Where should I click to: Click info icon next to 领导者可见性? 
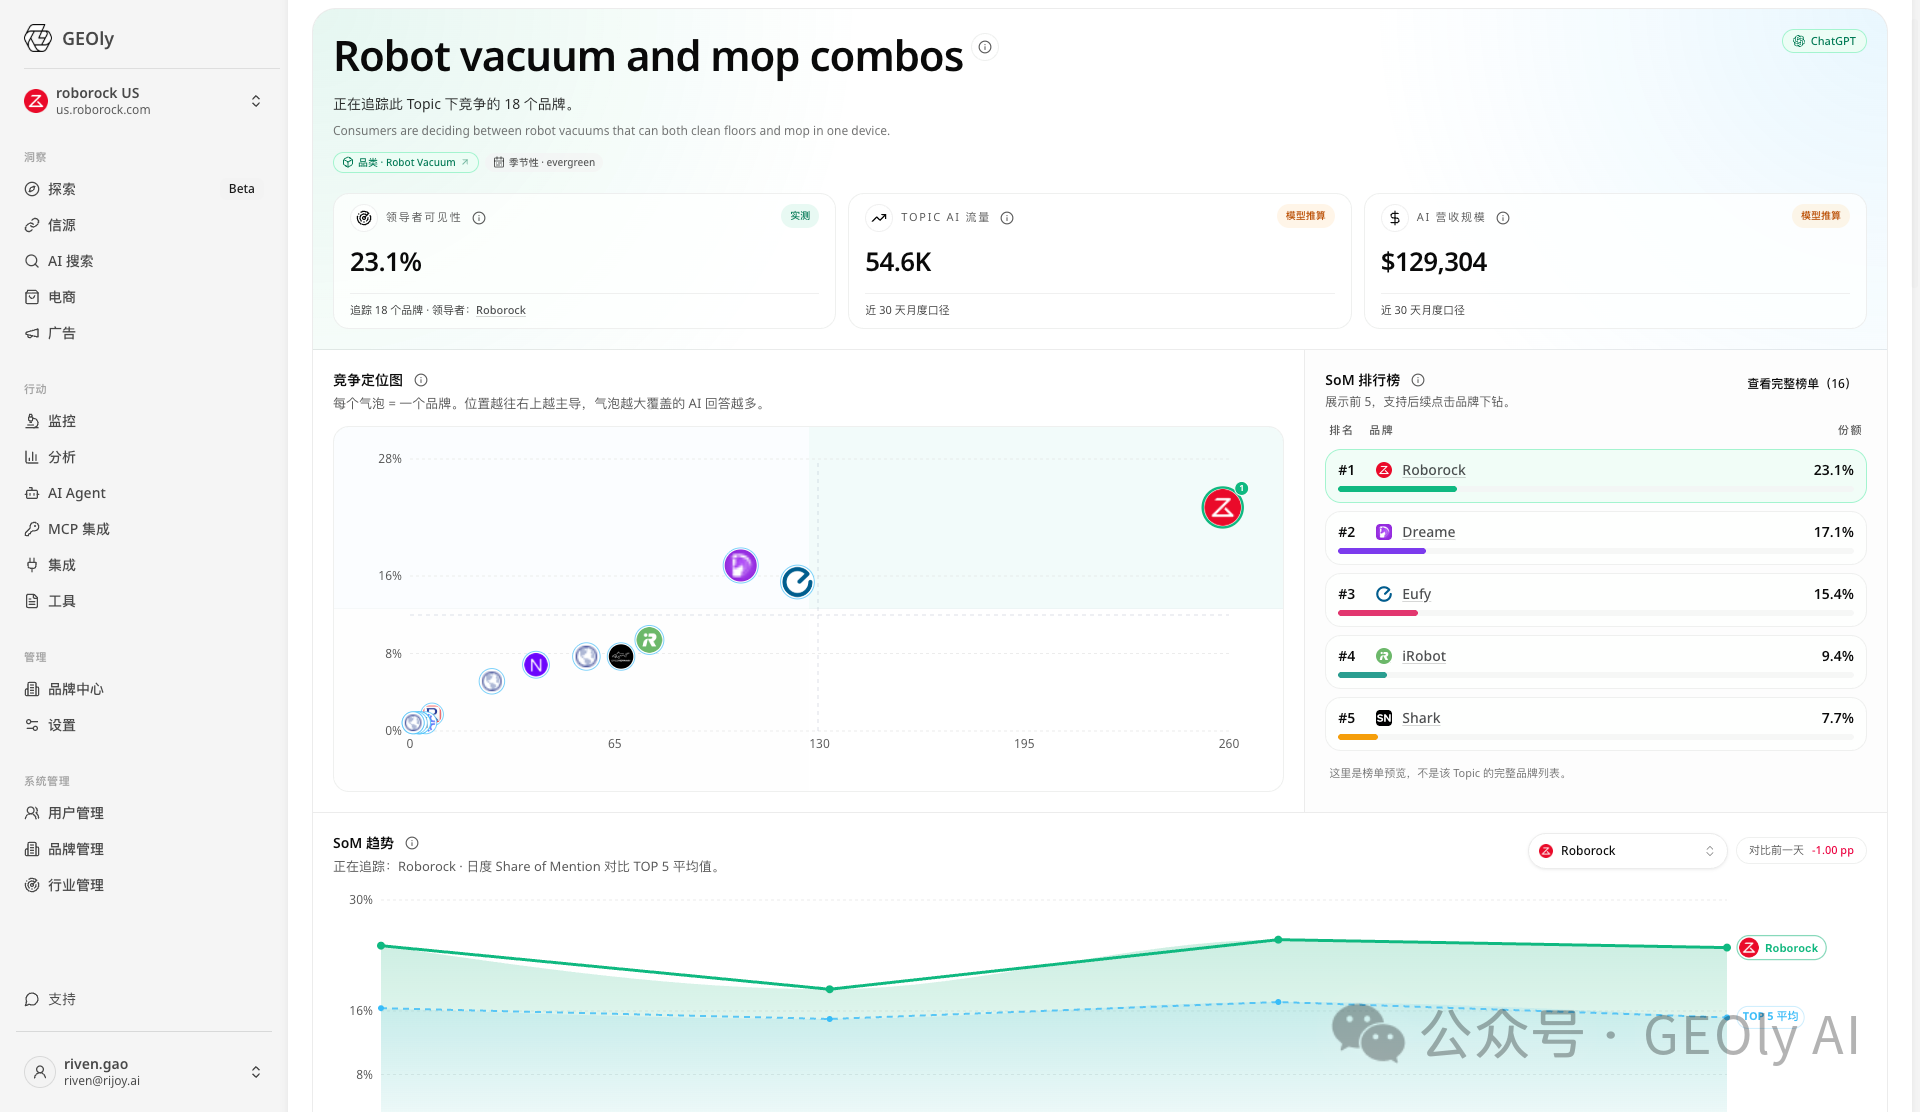(x=479, y=218)
